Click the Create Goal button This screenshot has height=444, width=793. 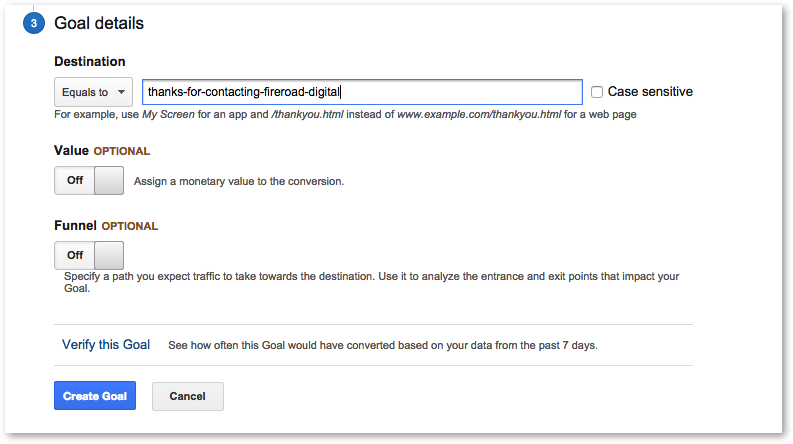pos(95,395)
